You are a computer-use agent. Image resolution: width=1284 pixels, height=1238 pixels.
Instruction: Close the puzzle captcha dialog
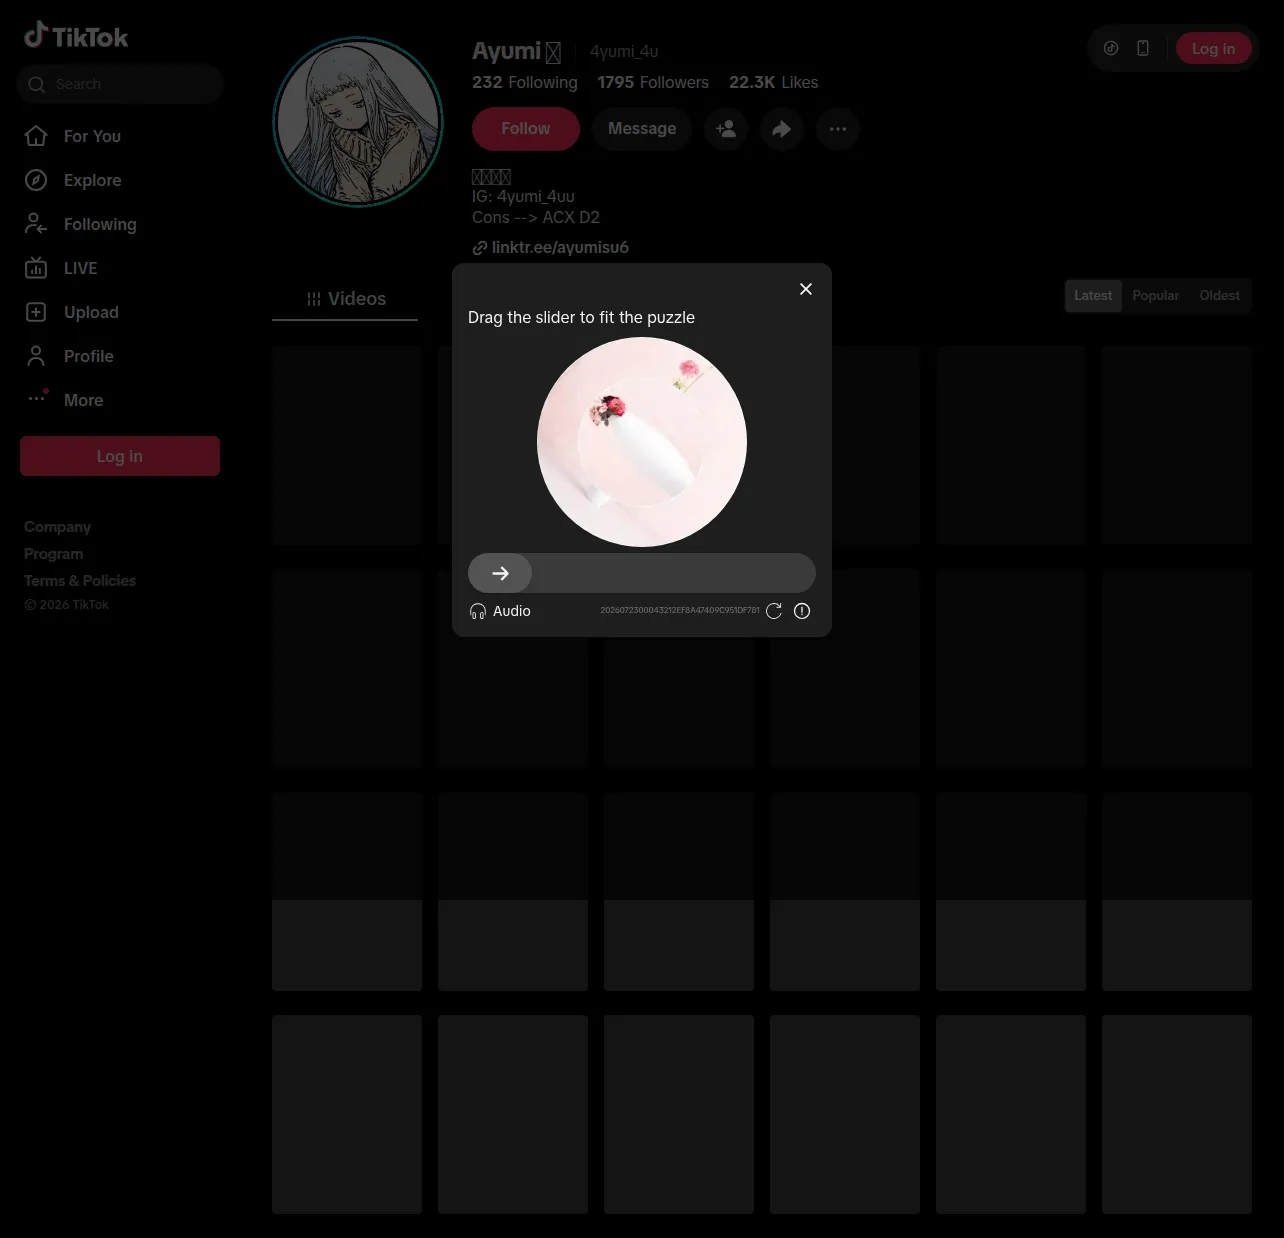pos(806,289)
